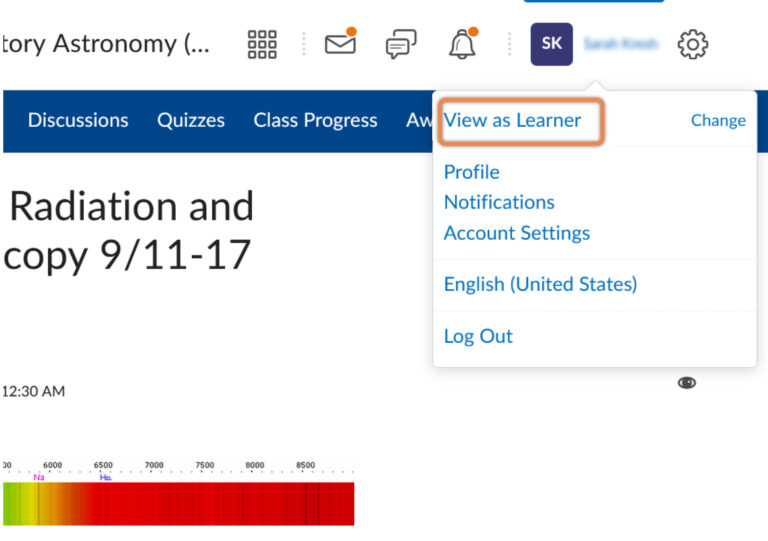Open the message alerts envelope icon
Viewport: 768px width, 541px height.
[340, 44]
